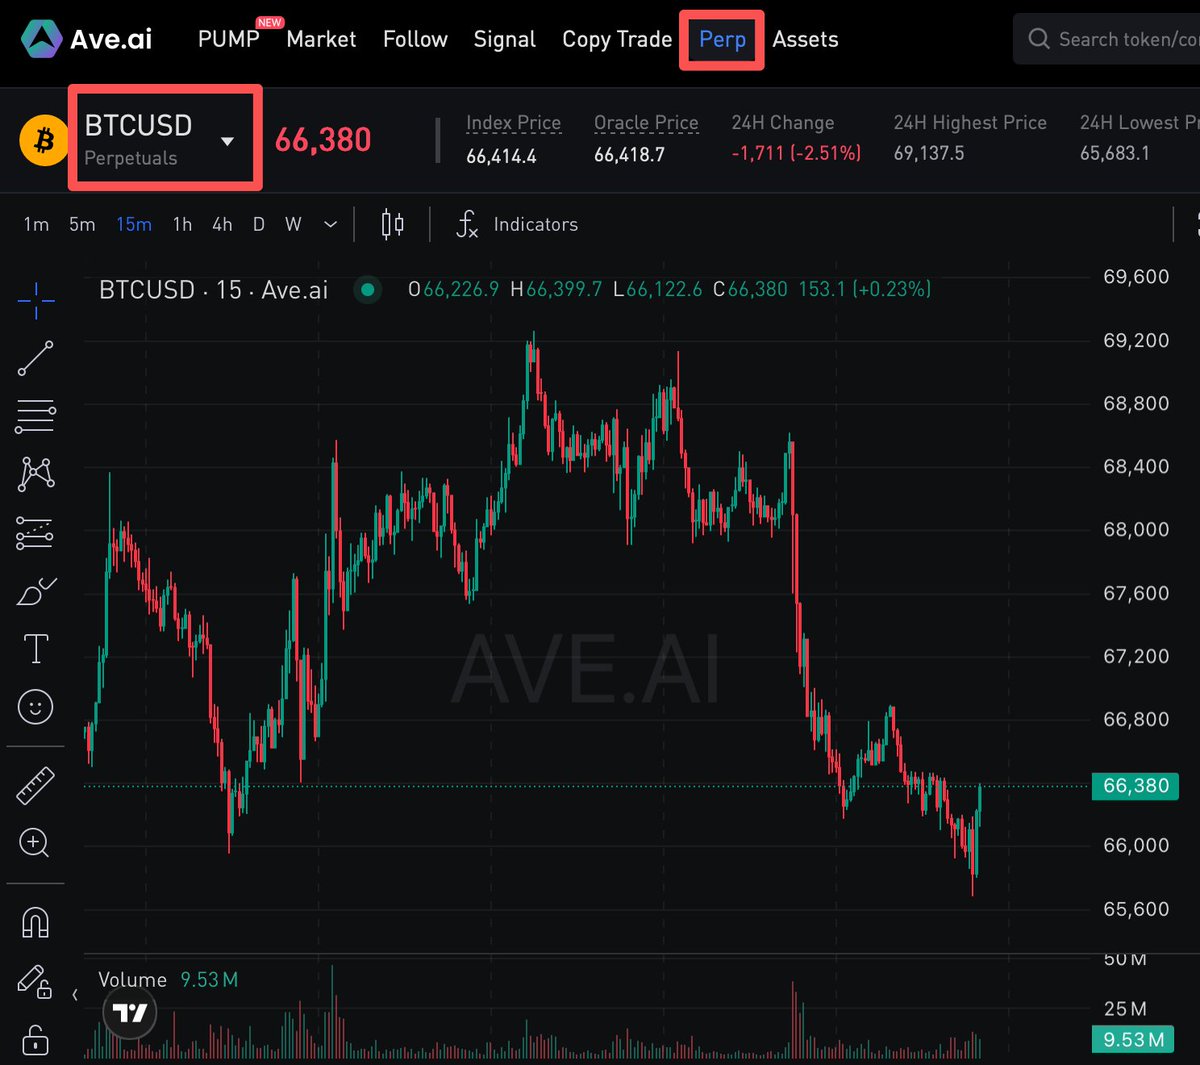Toggle magnet mode for drawings

[x=36, y=922]
